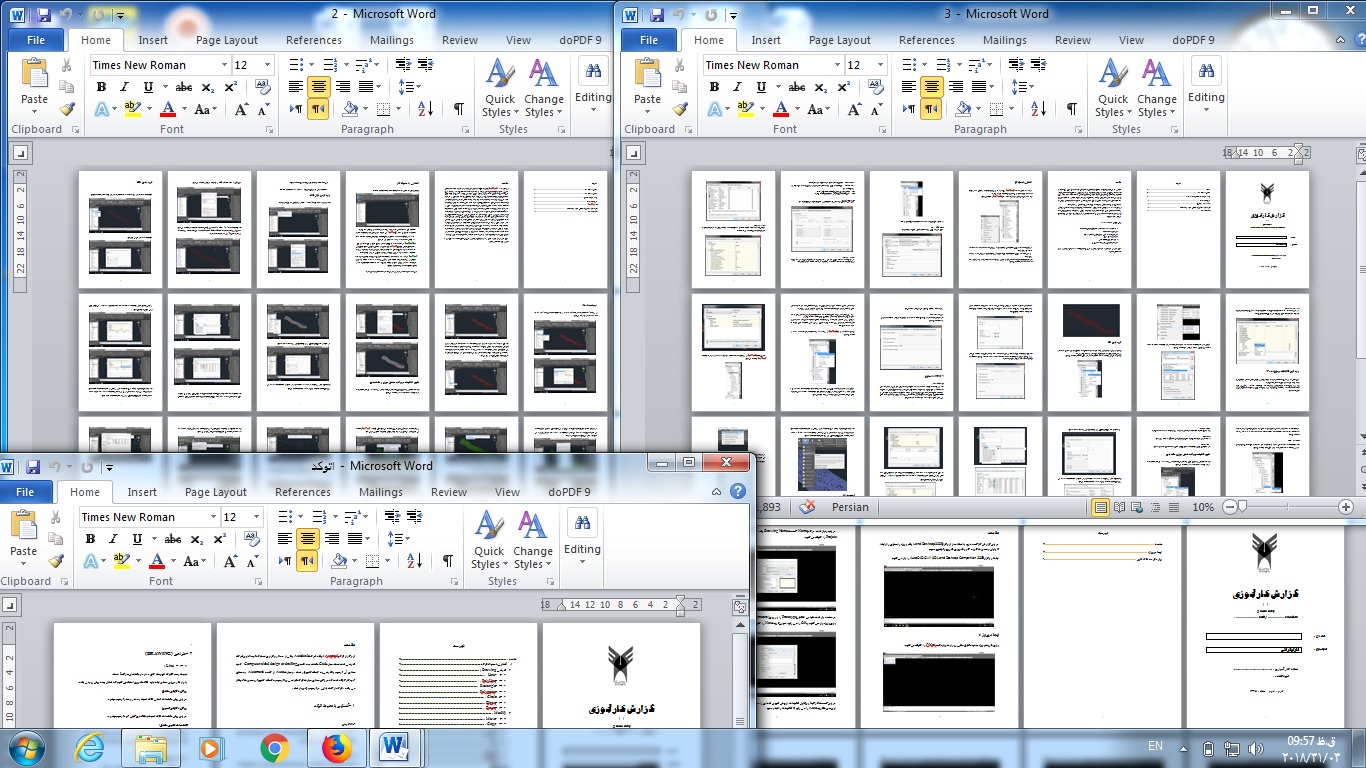
Task: Open Quick Styles gallery in document 2 window
Action: (499, 89)
